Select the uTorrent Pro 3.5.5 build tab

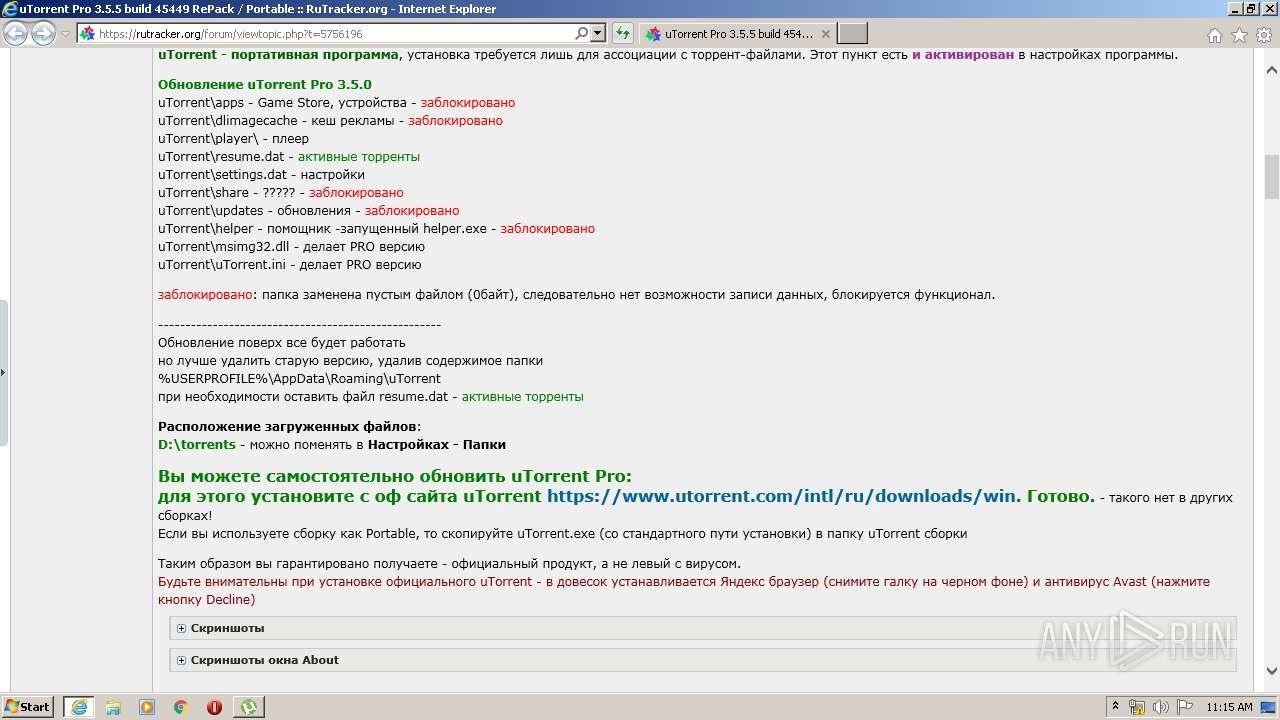(x=738, y=34)
